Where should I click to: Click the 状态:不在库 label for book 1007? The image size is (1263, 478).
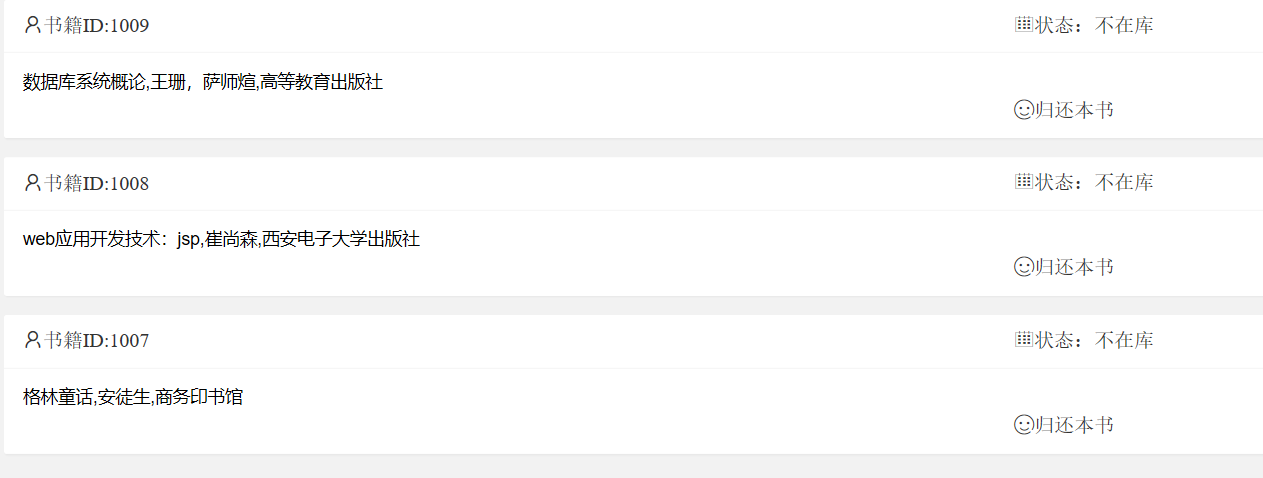click(x=1094, y=340)
